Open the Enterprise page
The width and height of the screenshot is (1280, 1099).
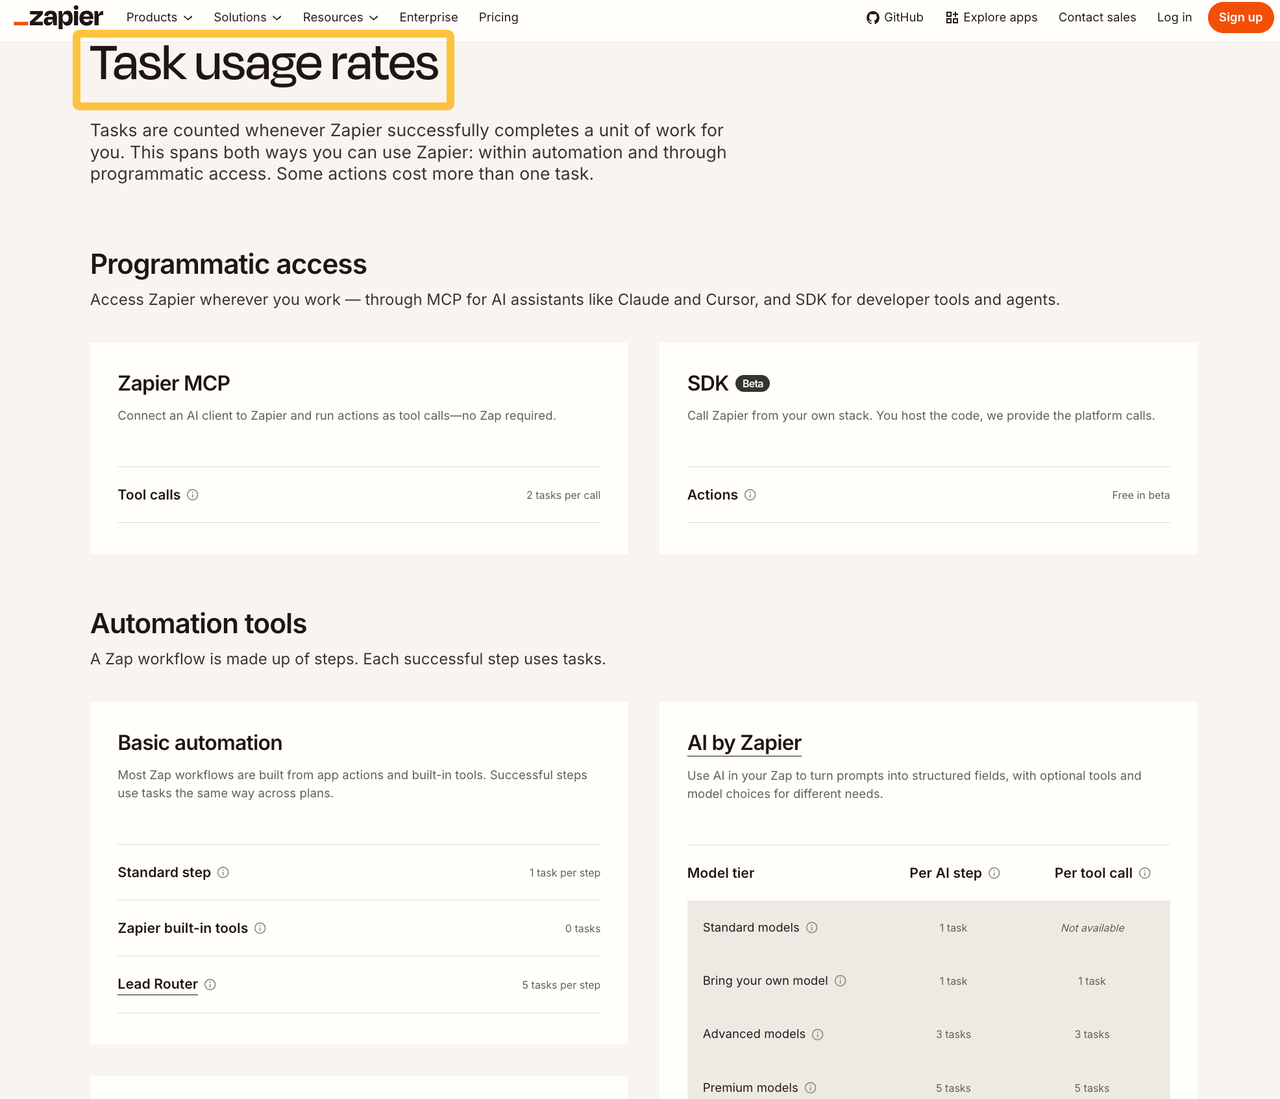tap(428, 17)
